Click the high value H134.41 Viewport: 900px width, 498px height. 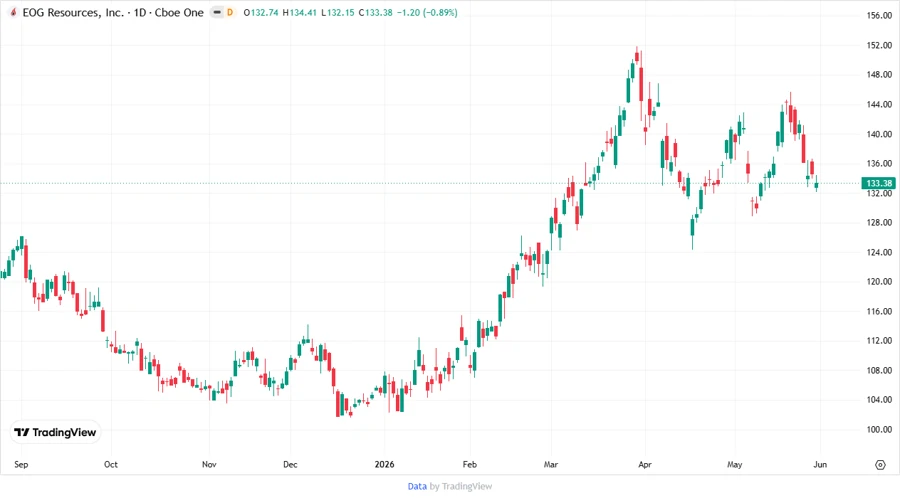pyautogui.click(x=300, y=13)
